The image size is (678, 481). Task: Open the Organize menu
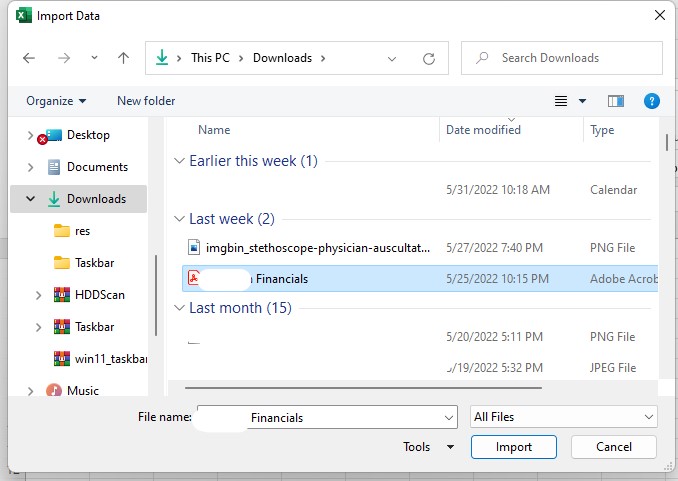pos(56,101)
